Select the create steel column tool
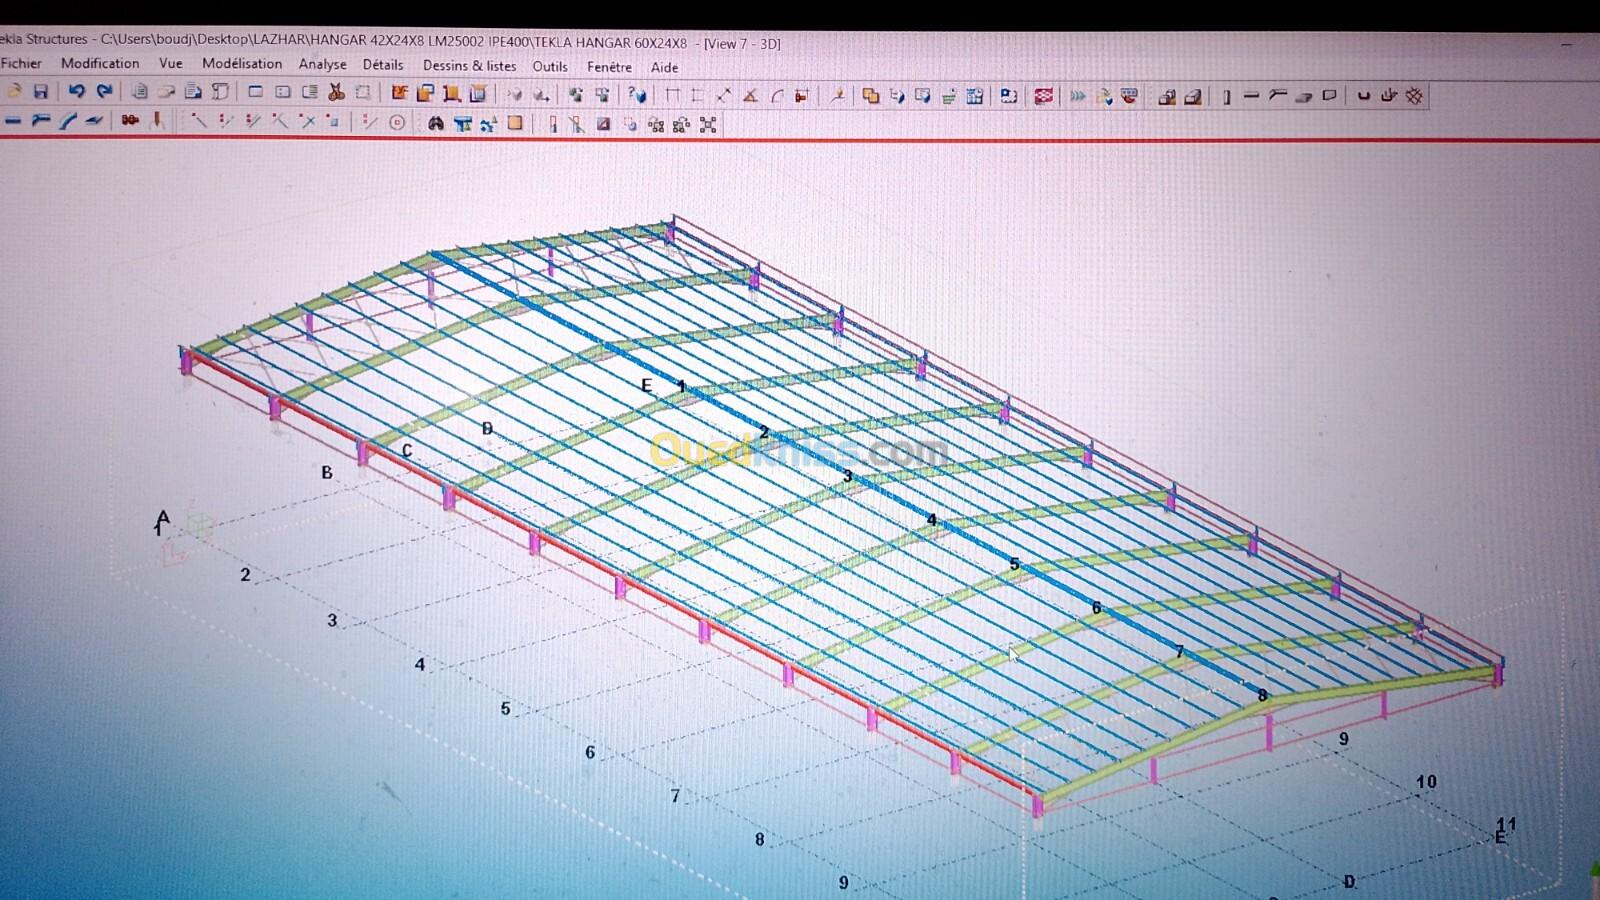 (1226, 97)
